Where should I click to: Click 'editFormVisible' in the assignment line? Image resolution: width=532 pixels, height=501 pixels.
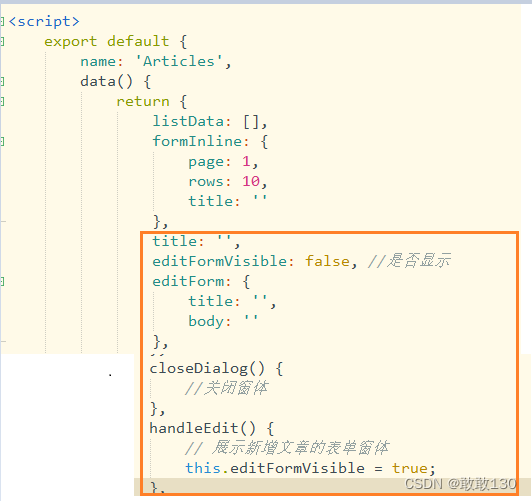pyautogui.click(x=298, y=468)
